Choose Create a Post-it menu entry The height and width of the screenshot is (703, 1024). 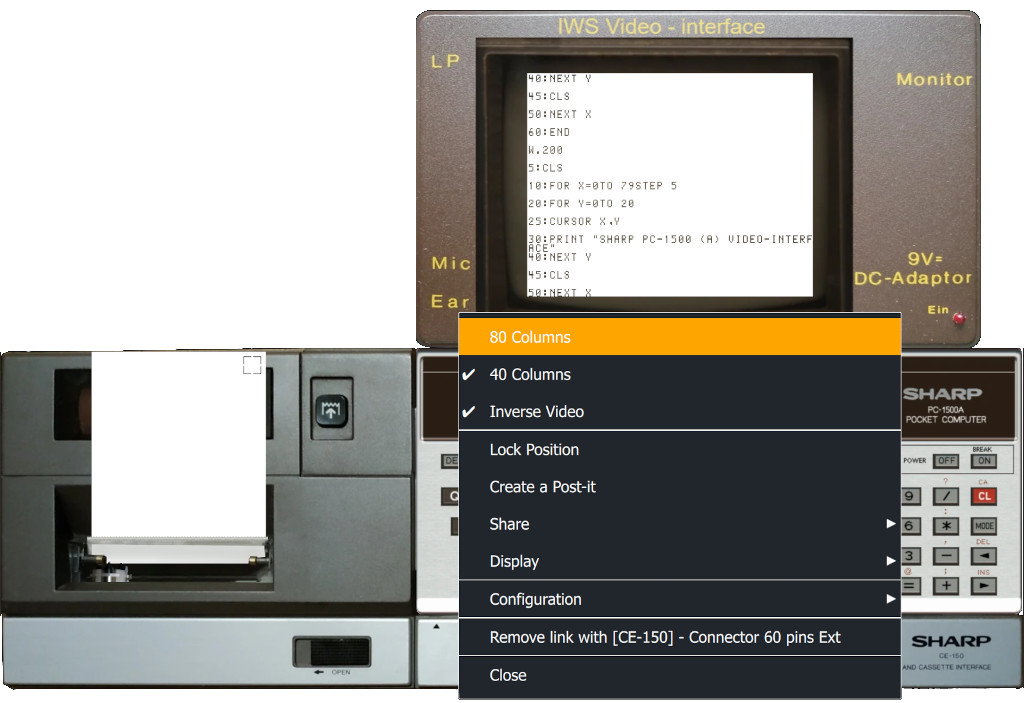point(542,487)
